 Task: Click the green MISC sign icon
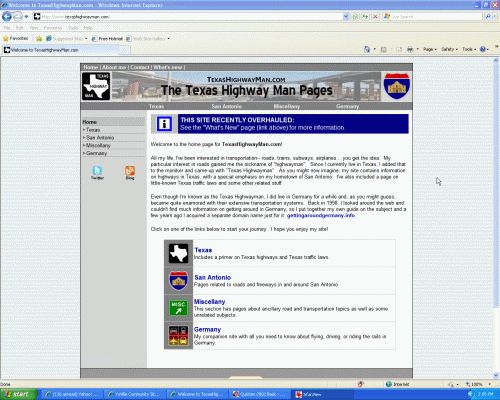(178, 308)
